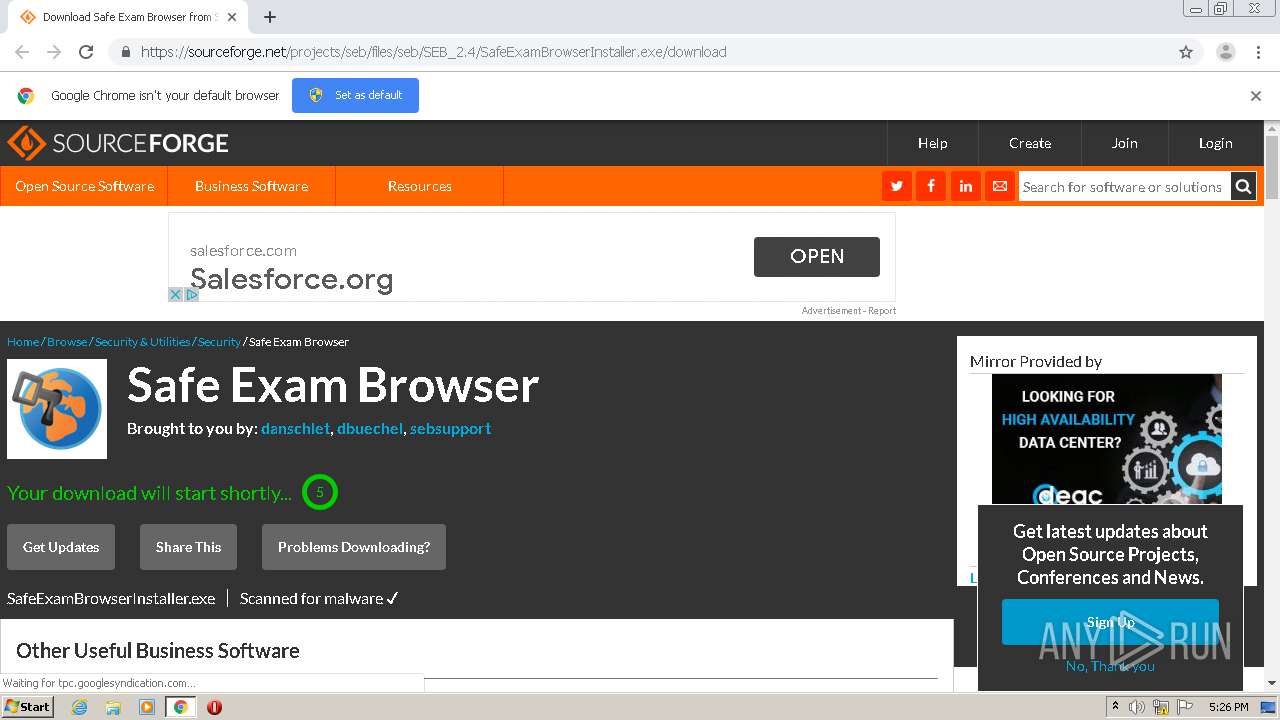This screenshot has width=1280, height=720.
Task: Click the browser forward arrow
Action: click(54, 52)
